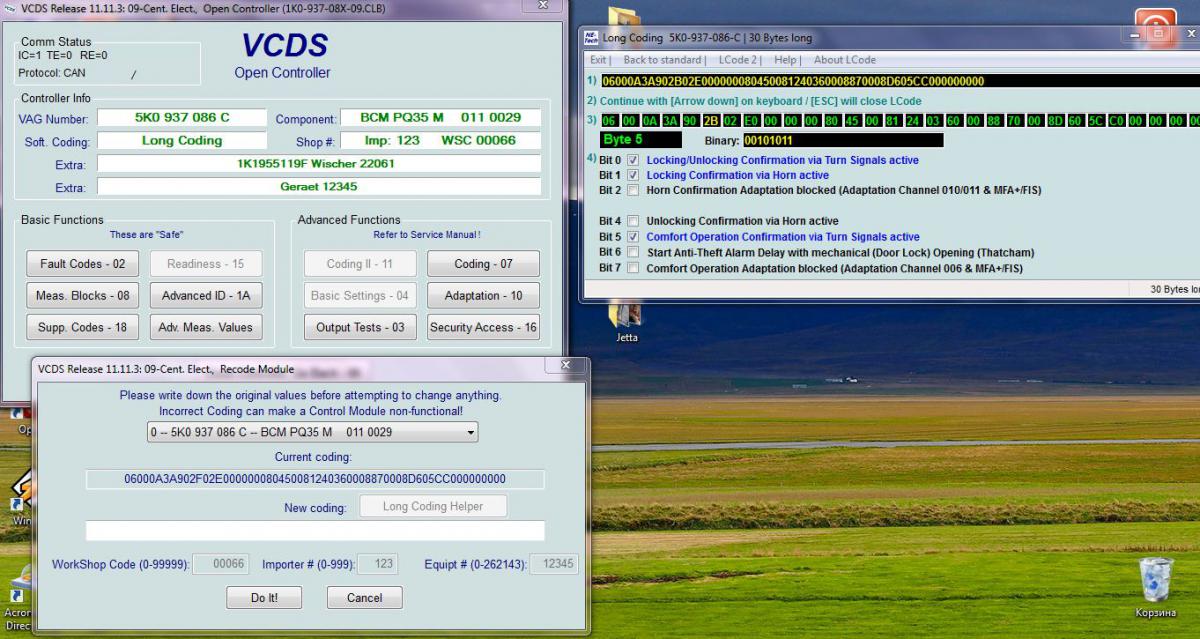Click the Extra value 1K1955119F Wischer 22061

[x=319, y=164]
